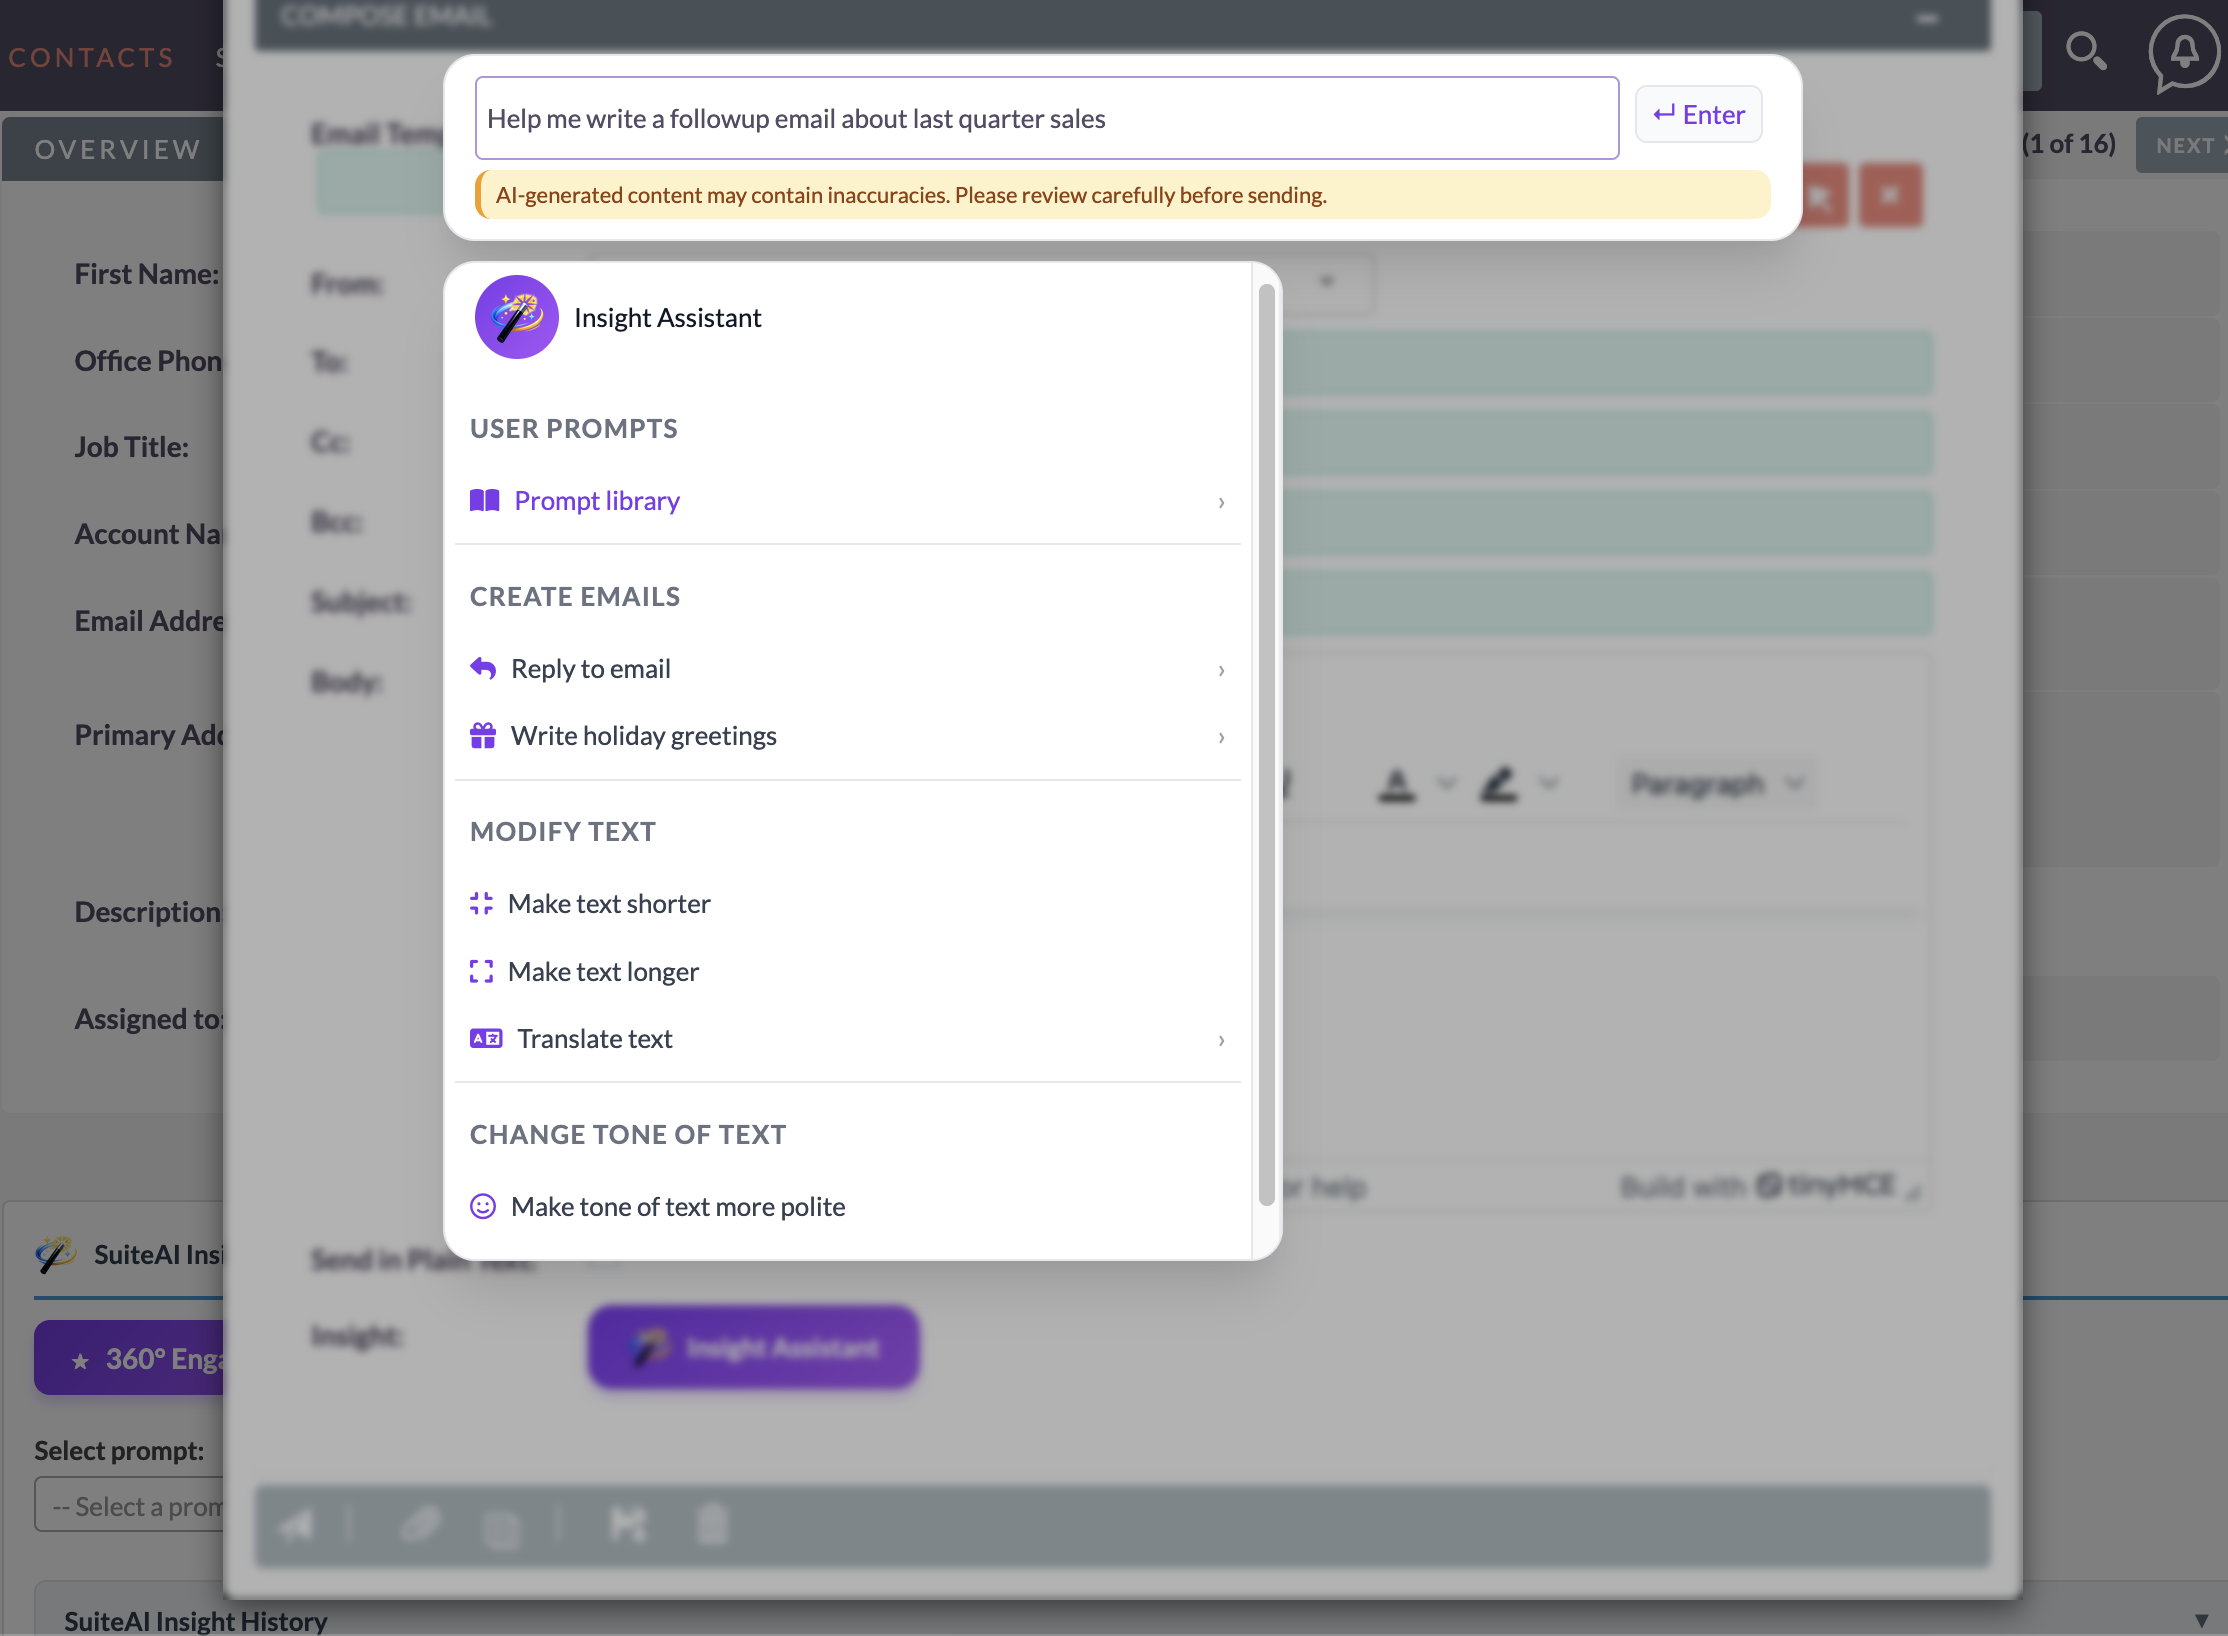This screenshot has height=1636, width=2228.
Task: Switch to the OVERVIEW tab
Action: (117, 148)
